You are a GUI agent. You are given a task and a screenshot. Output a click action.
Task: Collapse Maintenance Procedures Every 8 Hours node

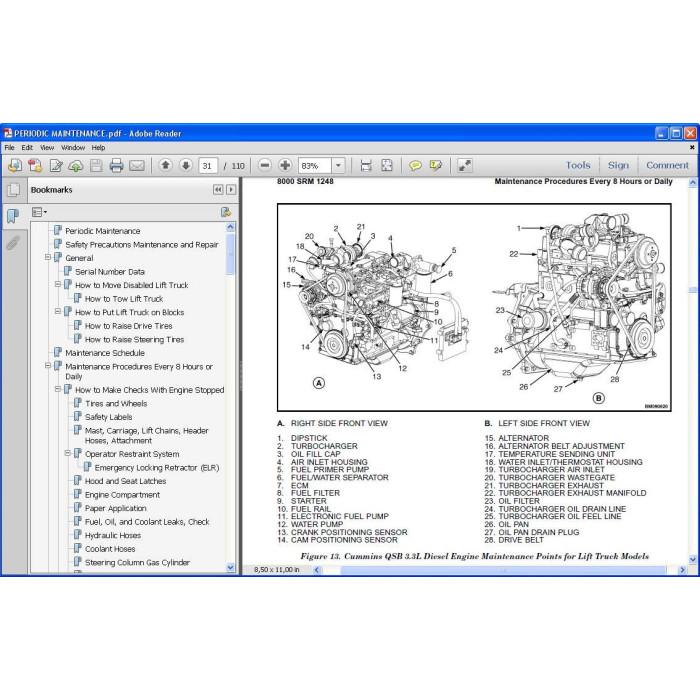[48, 366]
